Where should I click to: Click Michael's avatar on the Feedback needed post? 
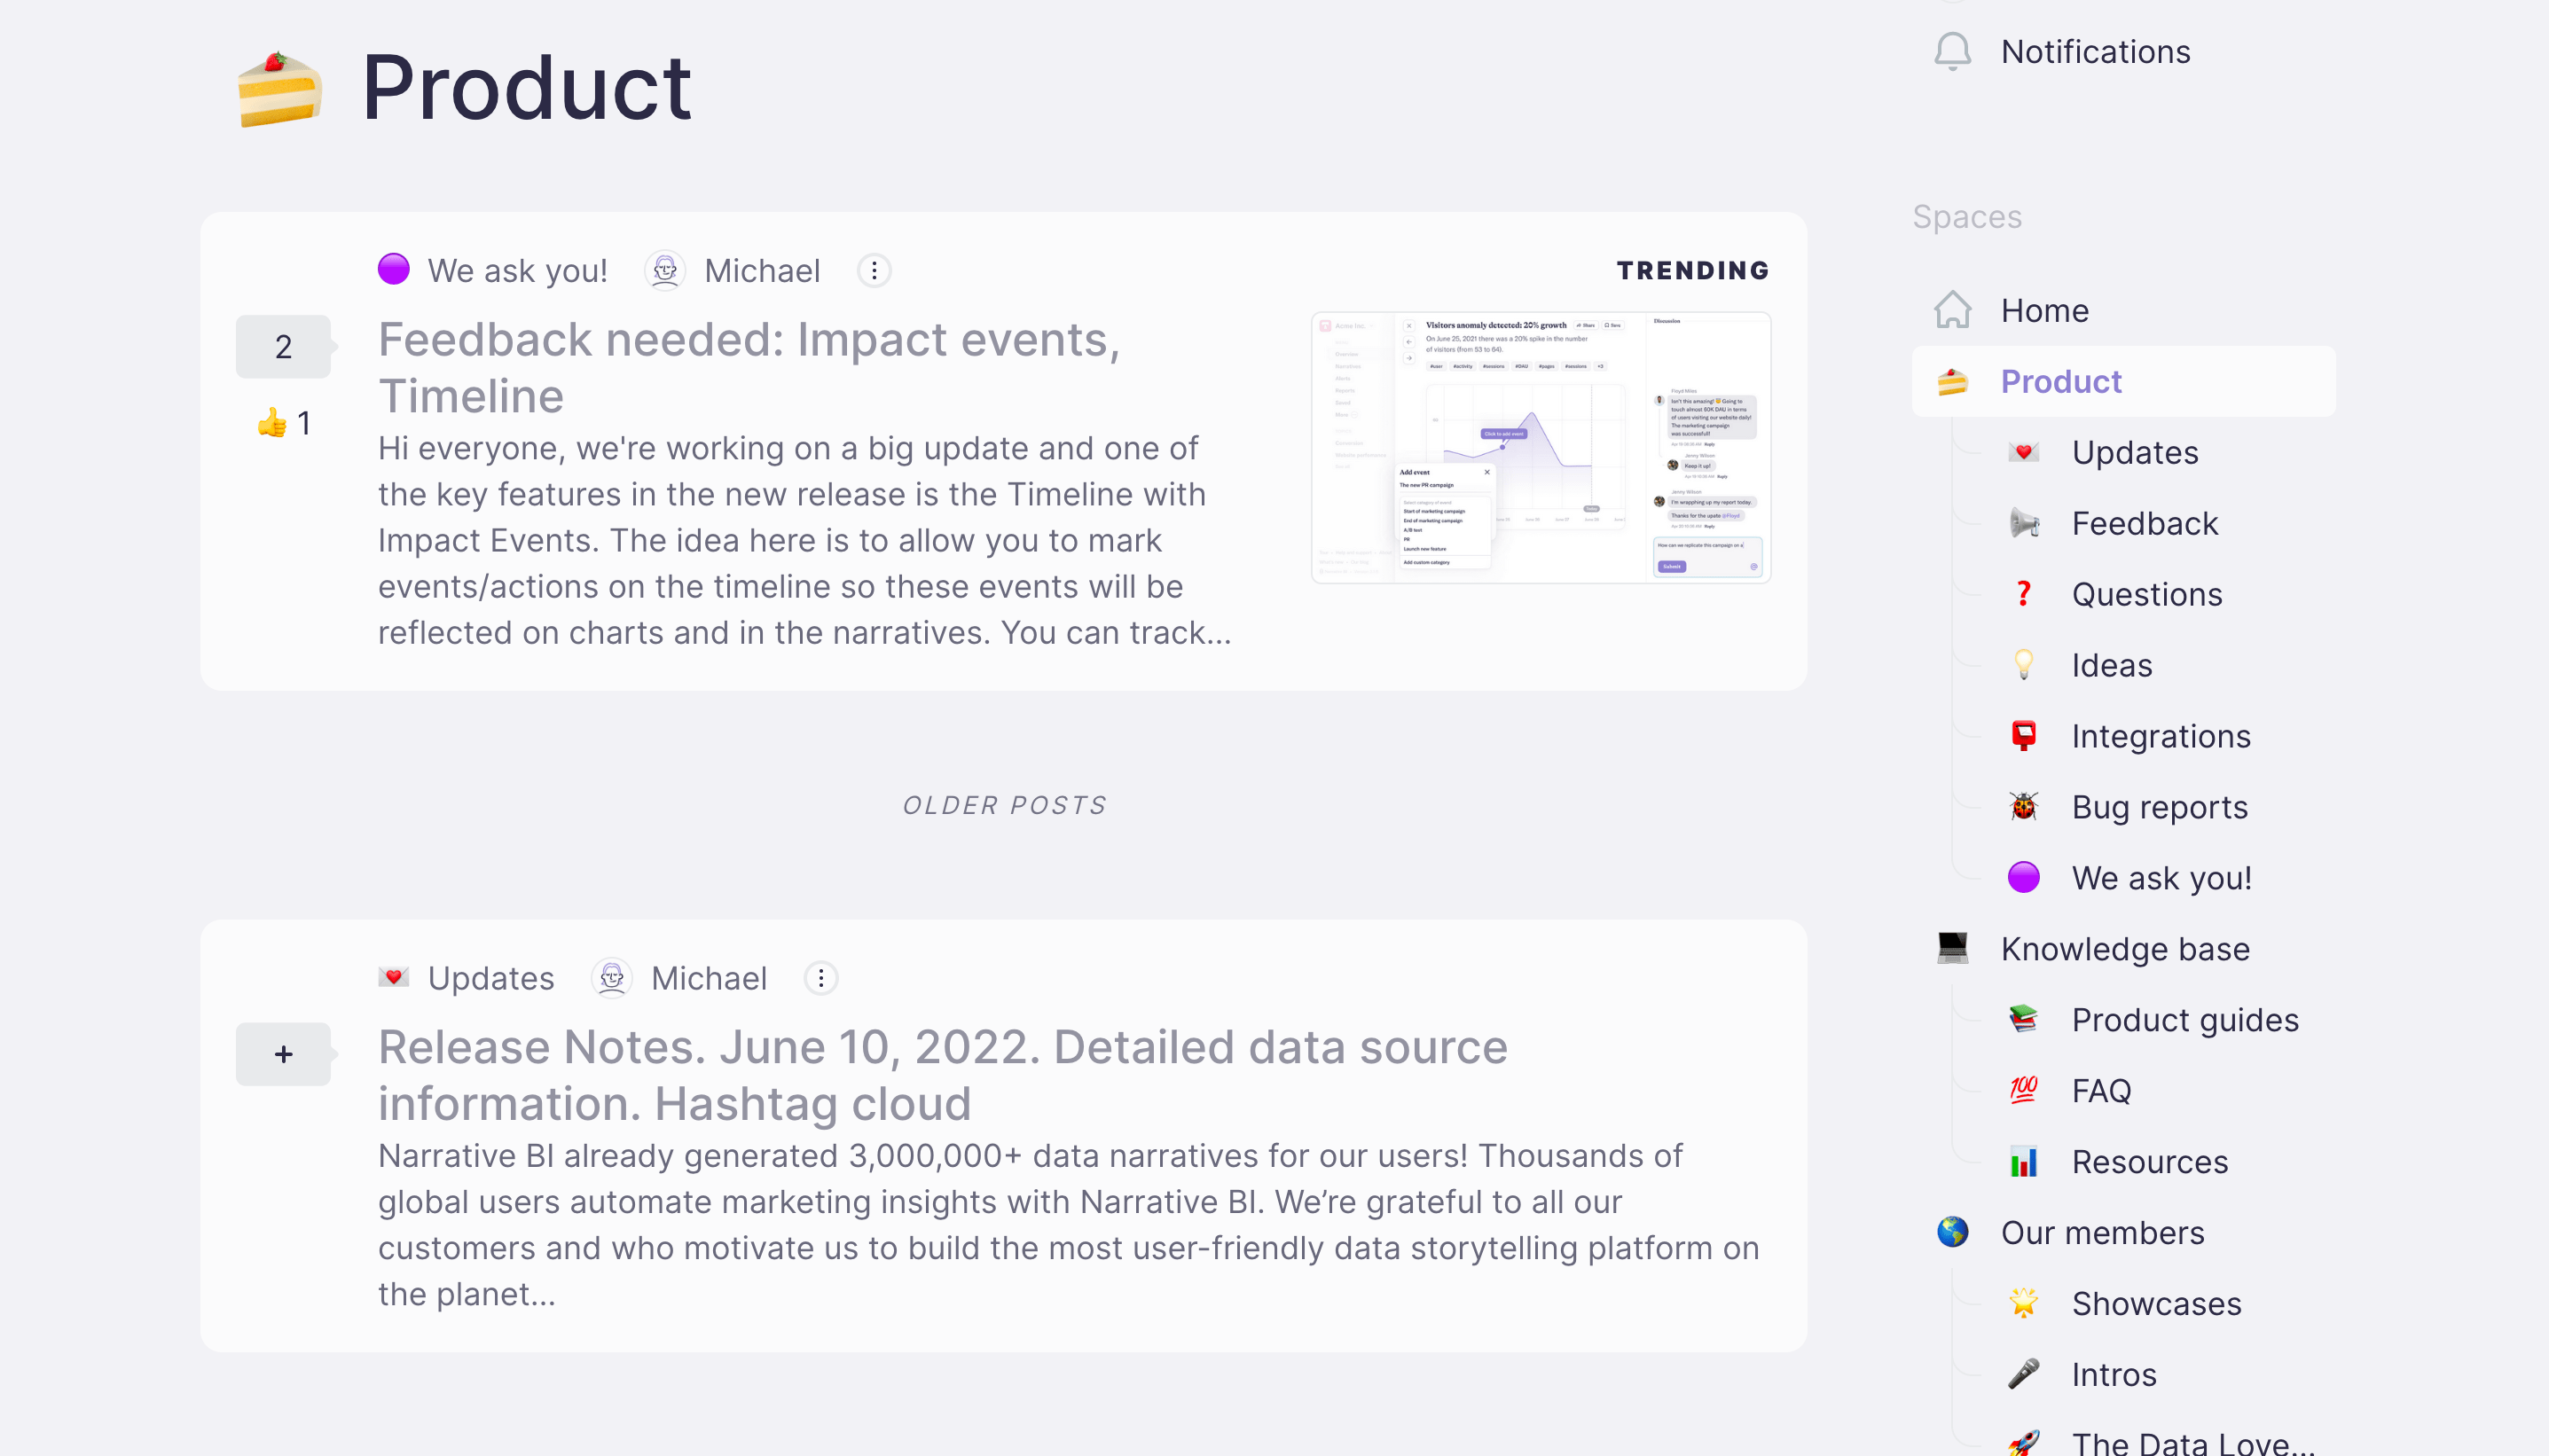tap(664, 270)
